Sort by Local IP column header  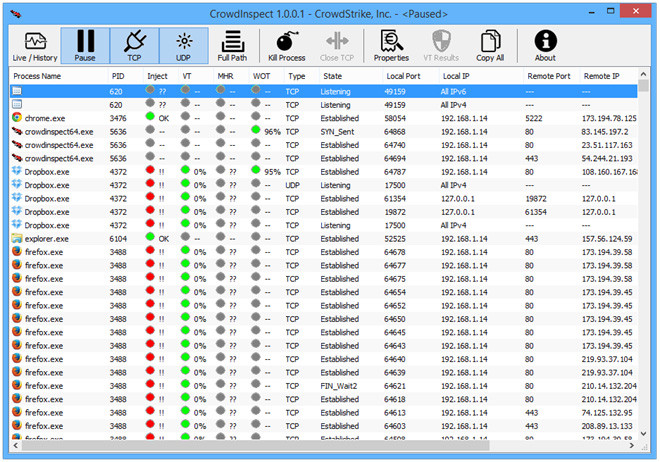pyautogui.click(x=456, y=76)
